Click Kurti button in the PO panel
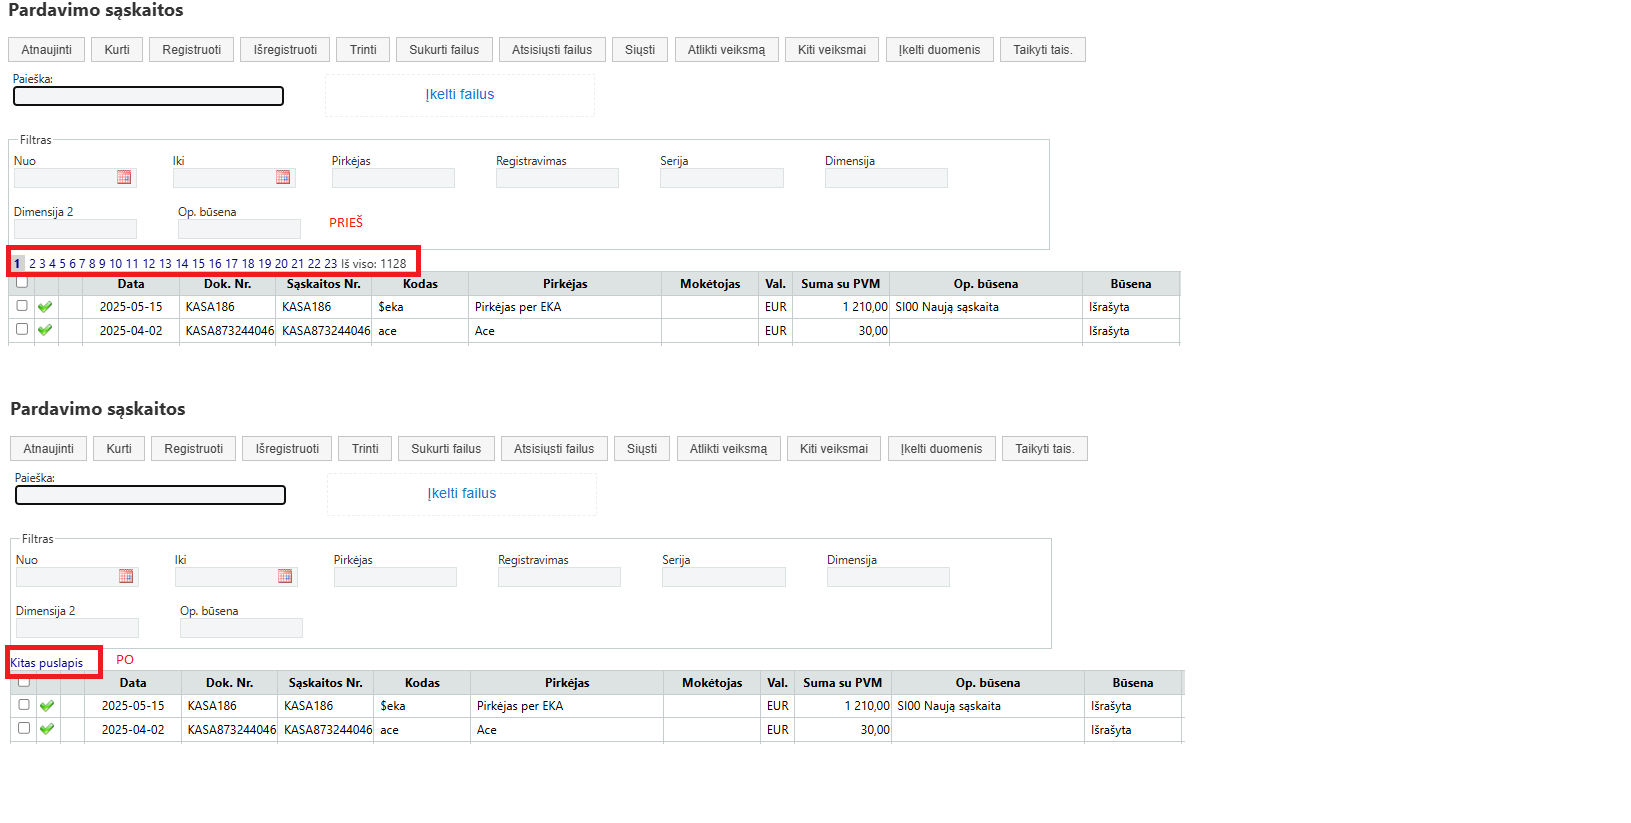This screenshot has width=1631, height=823. pos(119,449)
